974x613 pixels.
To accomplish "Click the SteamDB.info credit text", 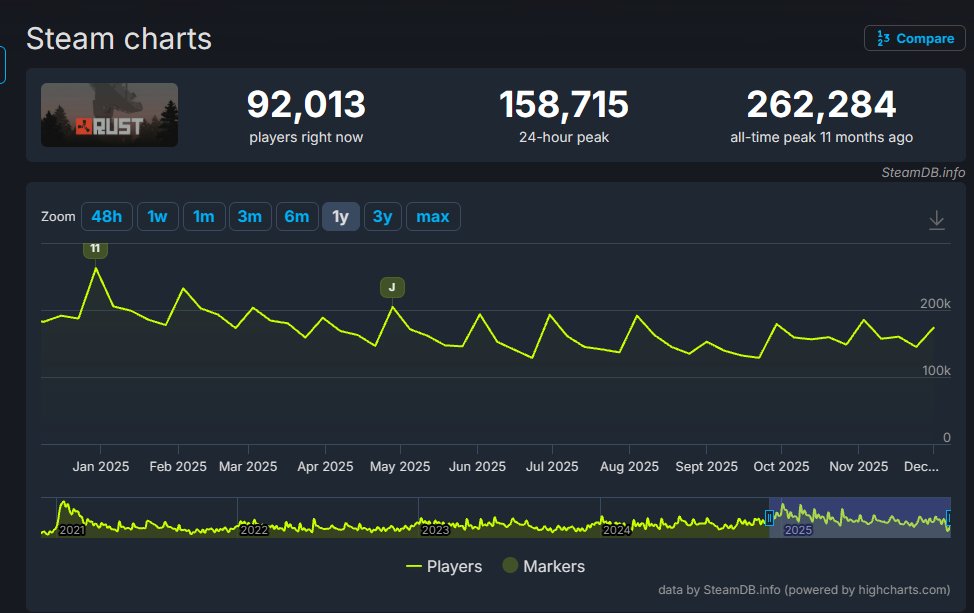I will point(923,173).
